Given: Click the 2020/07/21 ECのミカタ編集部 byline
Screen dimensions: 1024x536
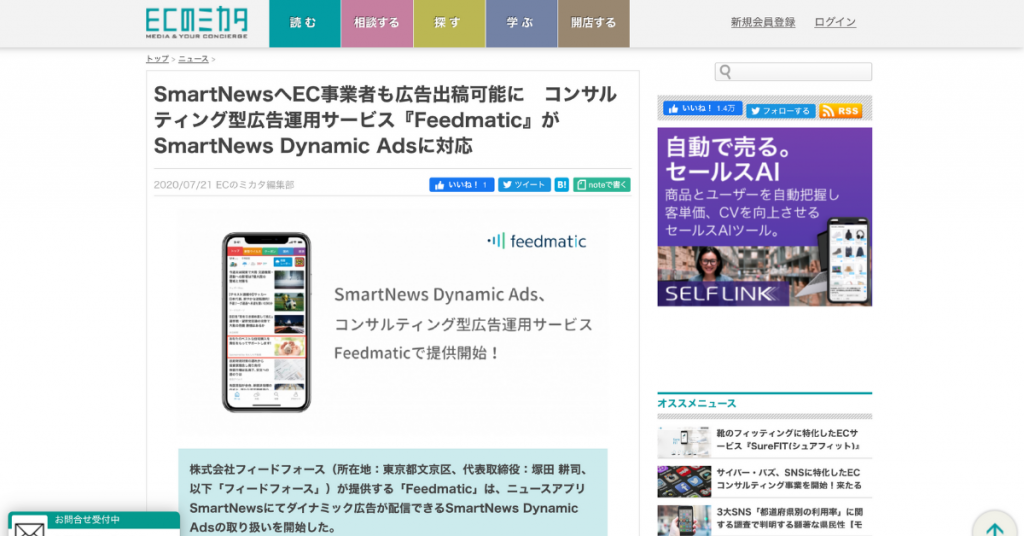Looking at the screenshot, I should point(224,185).
